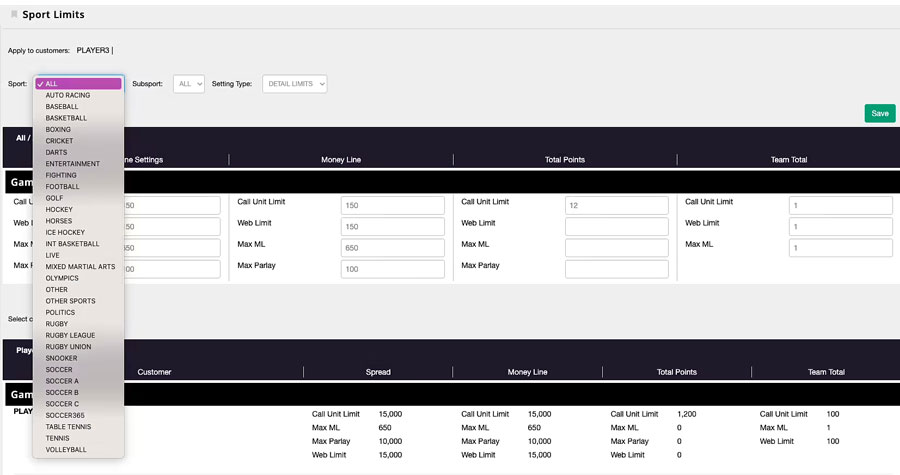
Task: Select RUGBY UNION option
Action: [x=68, y=347]
